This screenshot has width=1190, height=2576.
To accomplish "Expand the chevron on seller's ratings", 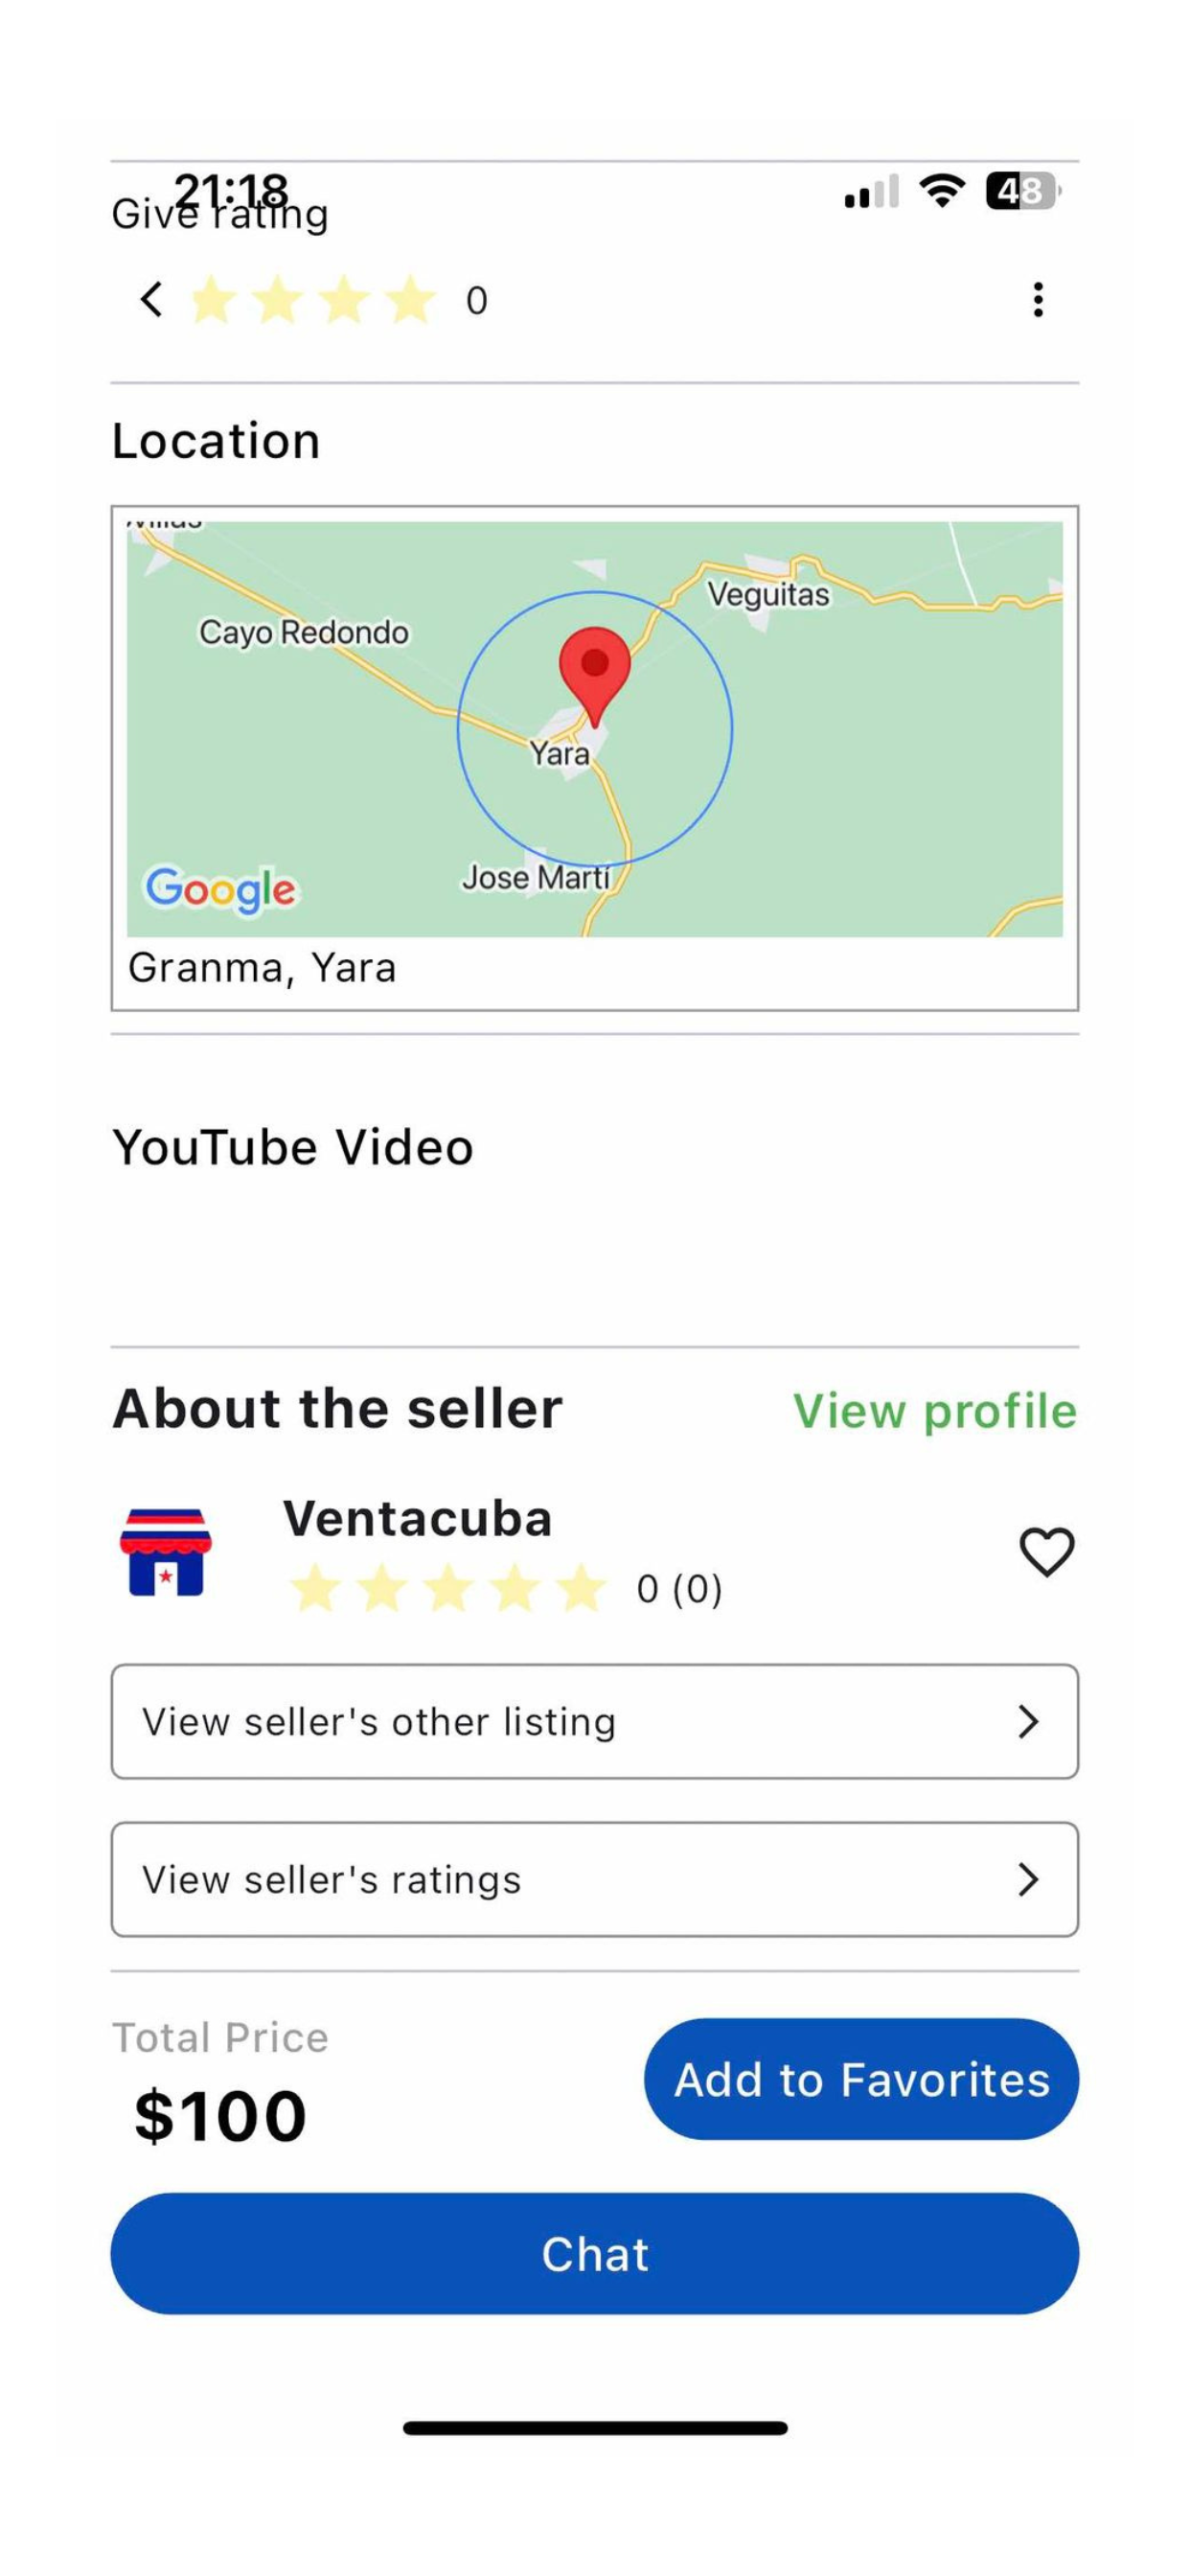I will click(x=1028, y=1879).
